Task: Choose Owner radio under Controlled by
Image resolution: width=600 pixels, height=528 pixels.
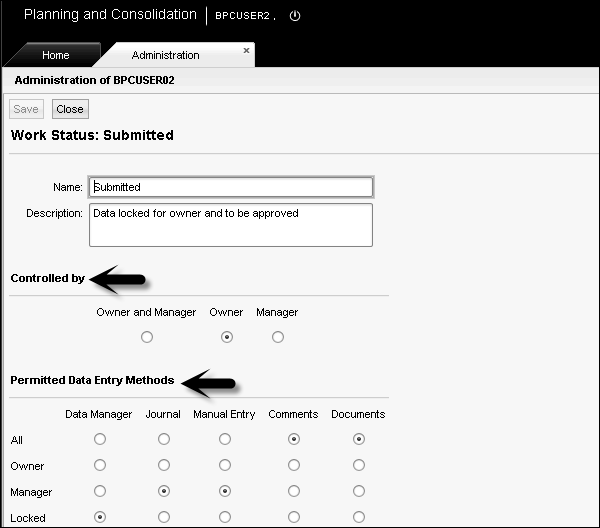Action: coord(226,337)
